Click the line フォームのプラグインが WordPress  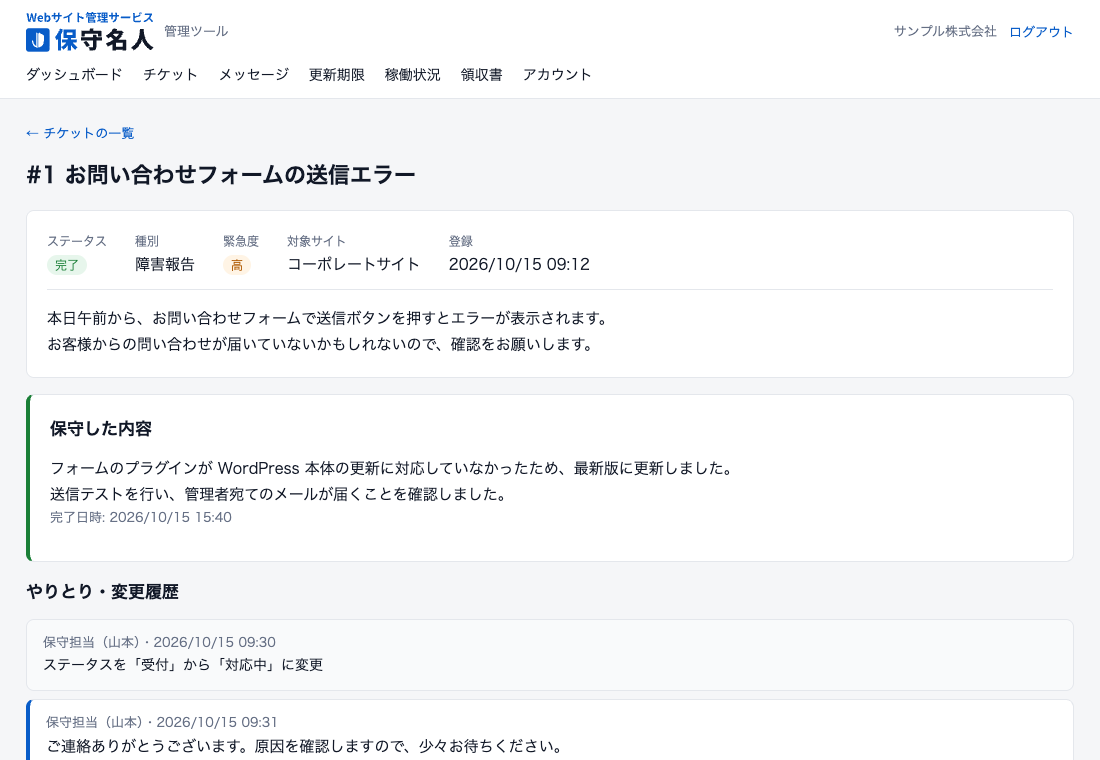coord(391,468)
